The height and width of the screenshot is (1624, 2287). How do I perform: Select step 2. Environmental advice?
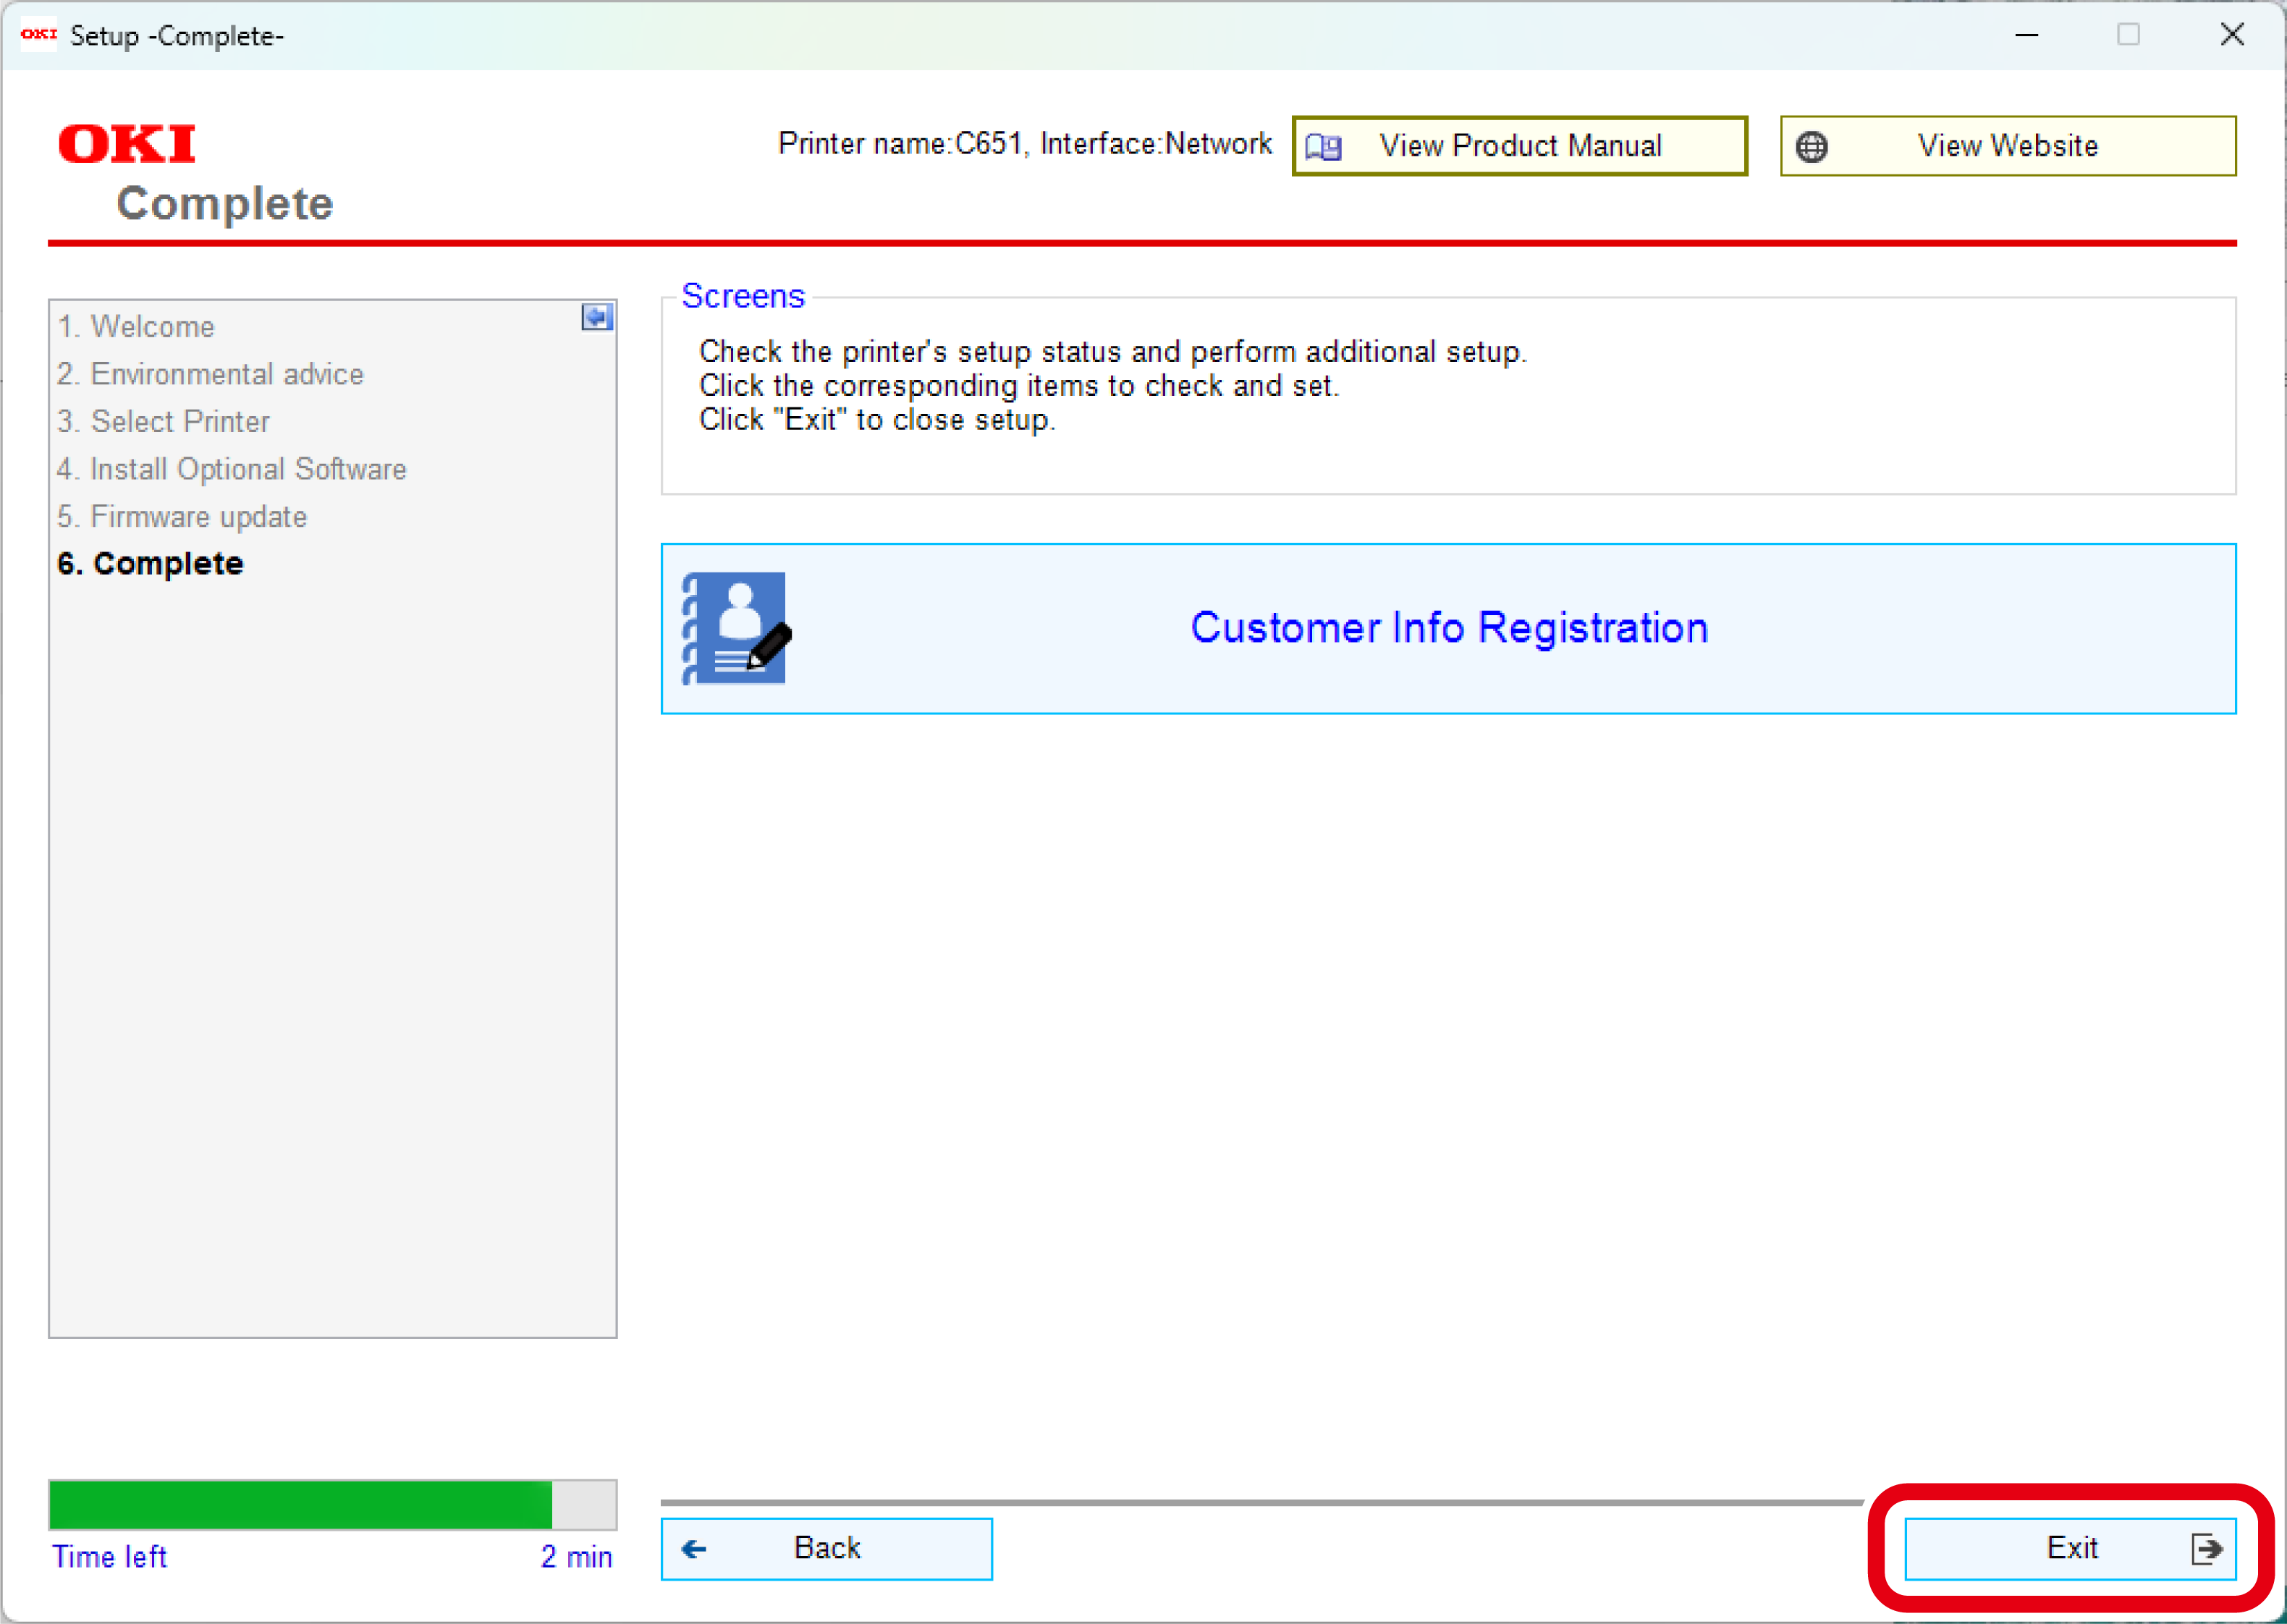[x=210, y=374]
